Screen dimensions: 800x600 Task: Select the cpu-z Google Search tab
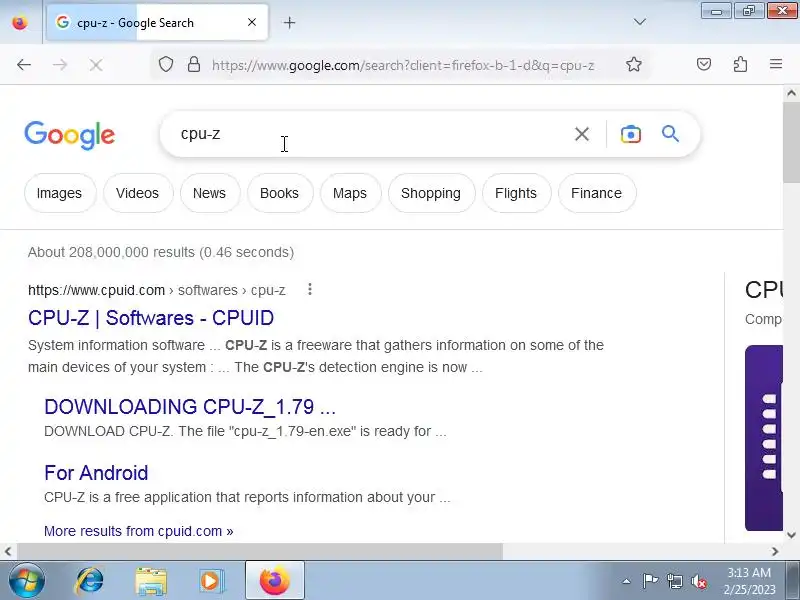pos(157,22)
